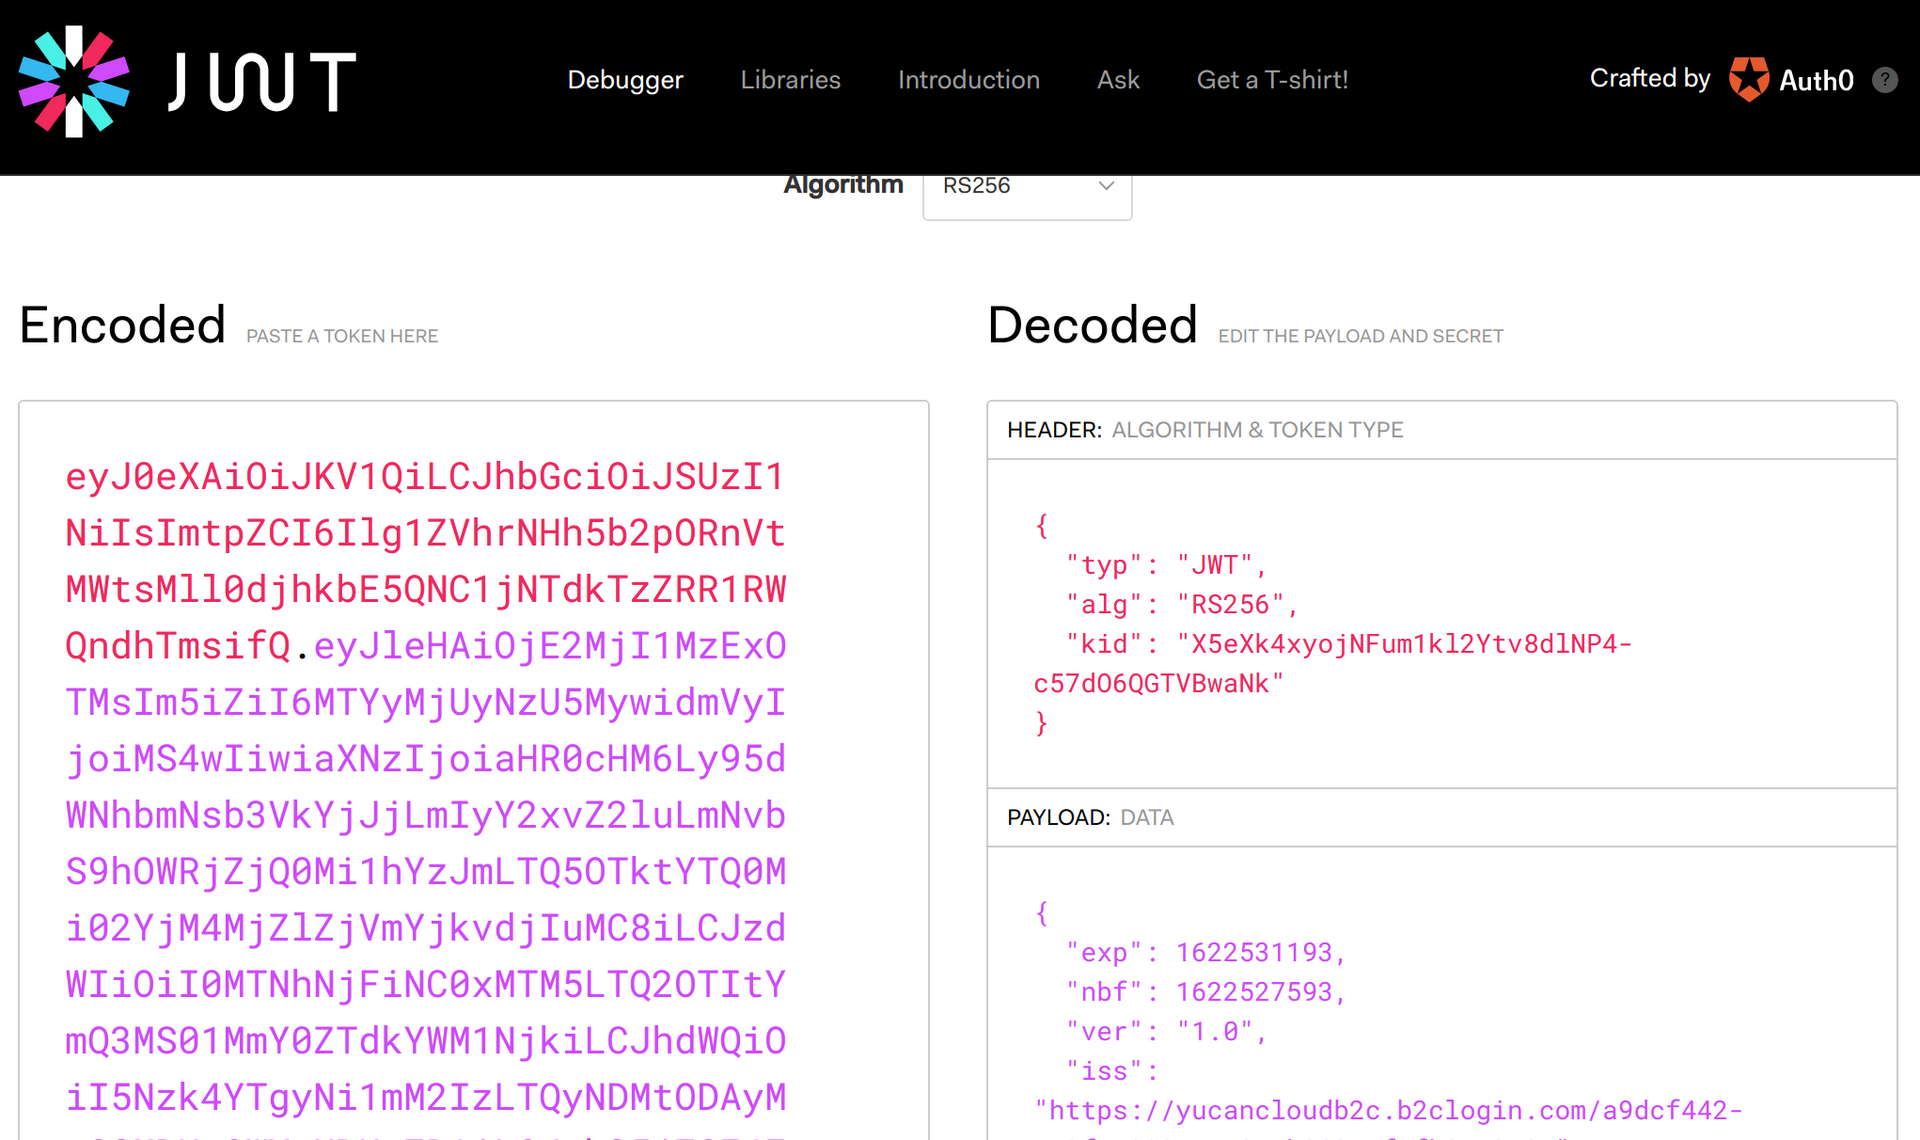Click the HEADER: Algorithm & Token Type label
Image resolution: width=1920 pixels, height=1140 pixels.
click(x=1205, y=430)
